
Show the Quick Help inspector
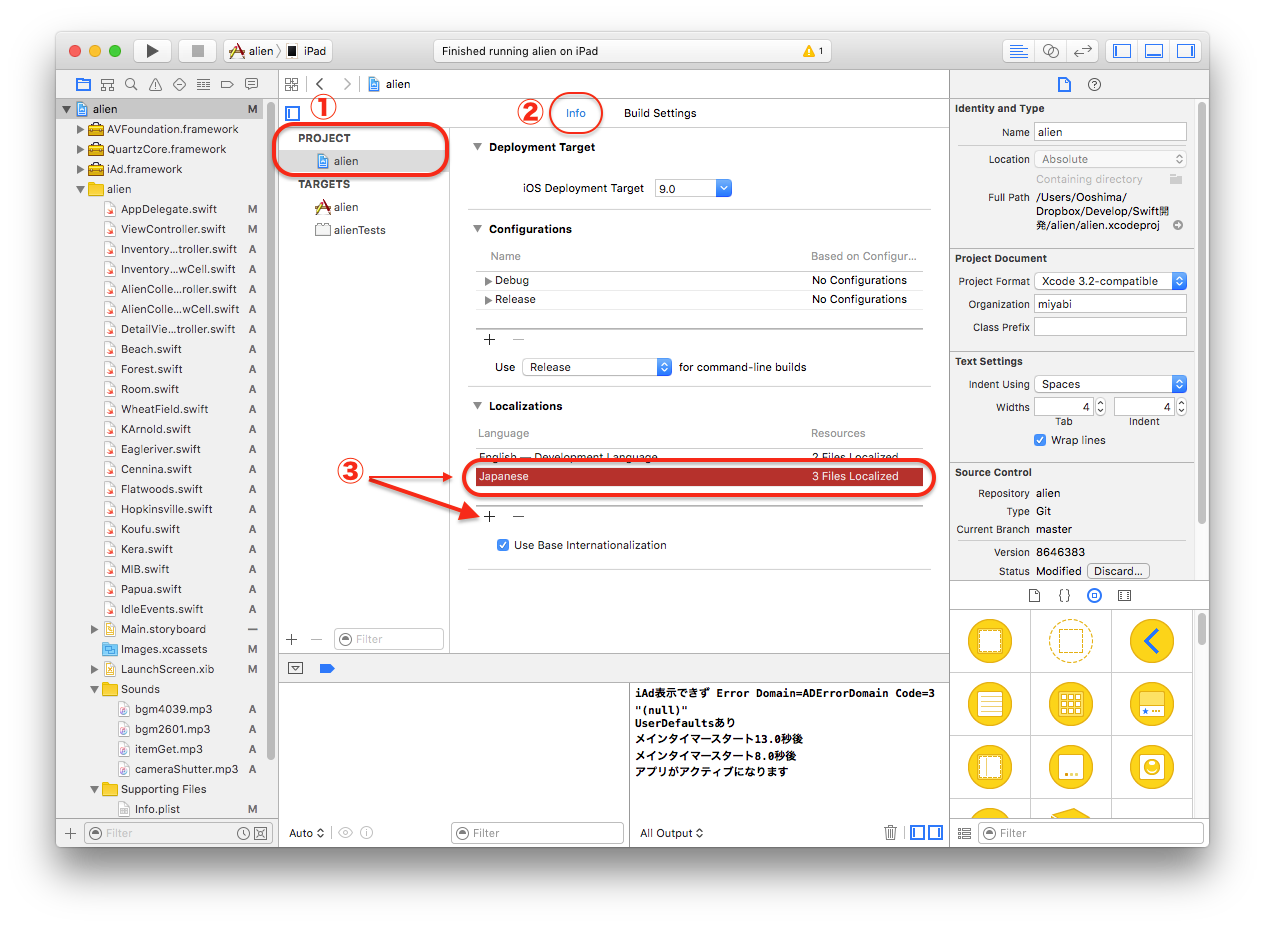coord(1094,84)
